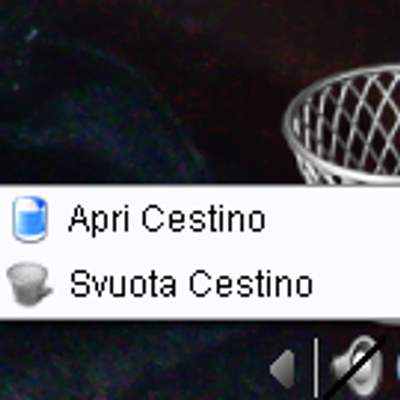Click empty space right of Svuota Cestino
400x400 pixels.
357,284
